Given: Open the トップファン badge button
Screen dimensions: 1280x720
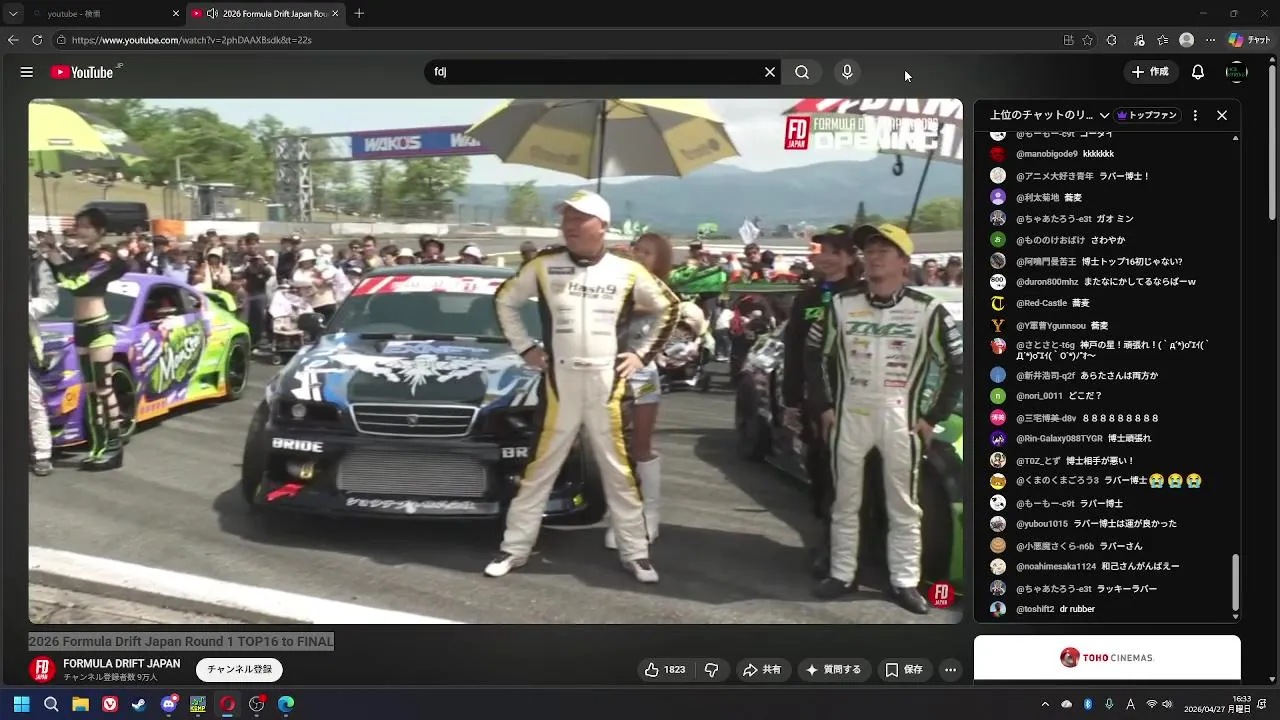Looking at the screenshot, I should coord(1147,115).
